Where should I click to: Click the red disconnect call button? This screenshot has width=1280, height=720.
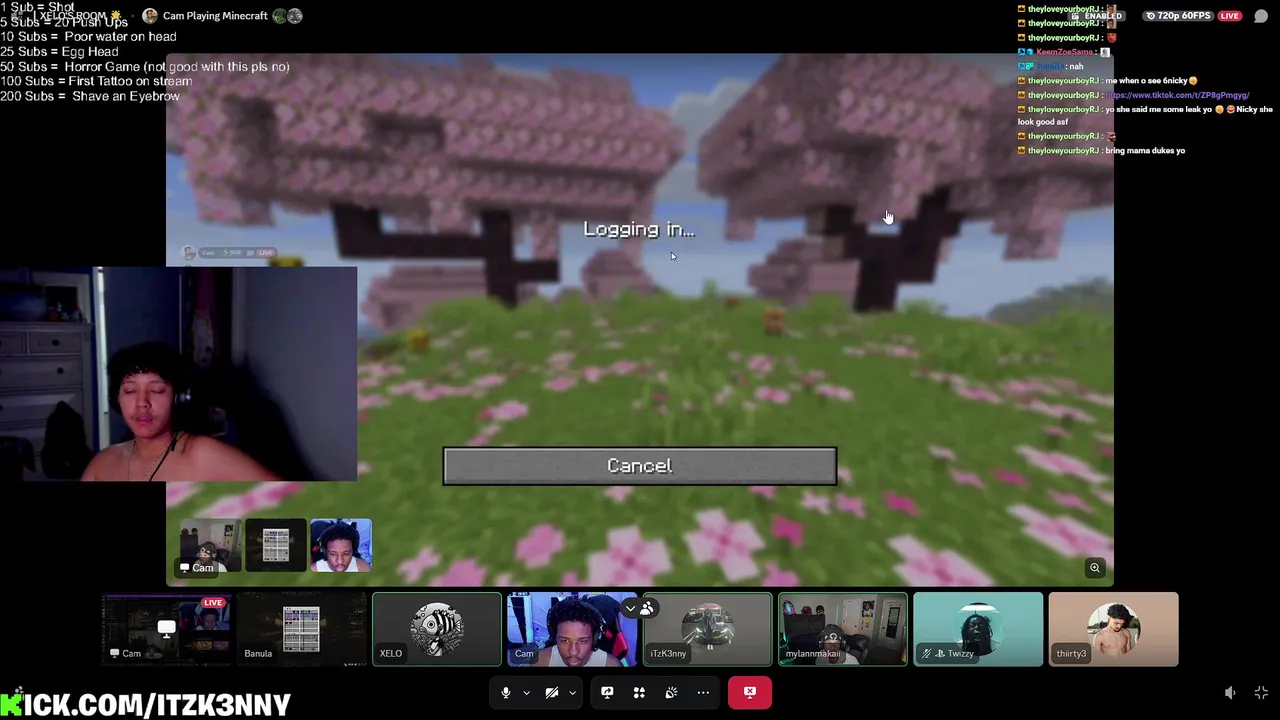pos(750,692)
